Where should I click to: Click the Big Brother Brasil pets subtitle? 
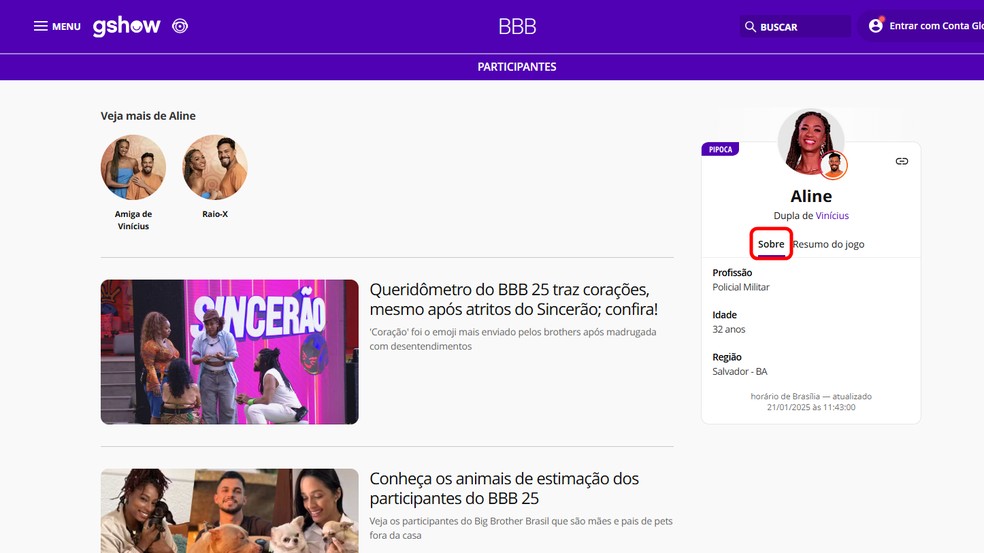pos(521,528)
